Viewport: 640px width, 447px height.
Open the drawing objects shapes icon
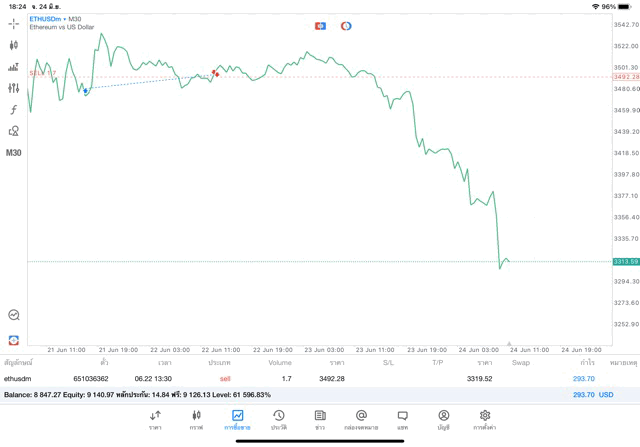pos(14,131)
